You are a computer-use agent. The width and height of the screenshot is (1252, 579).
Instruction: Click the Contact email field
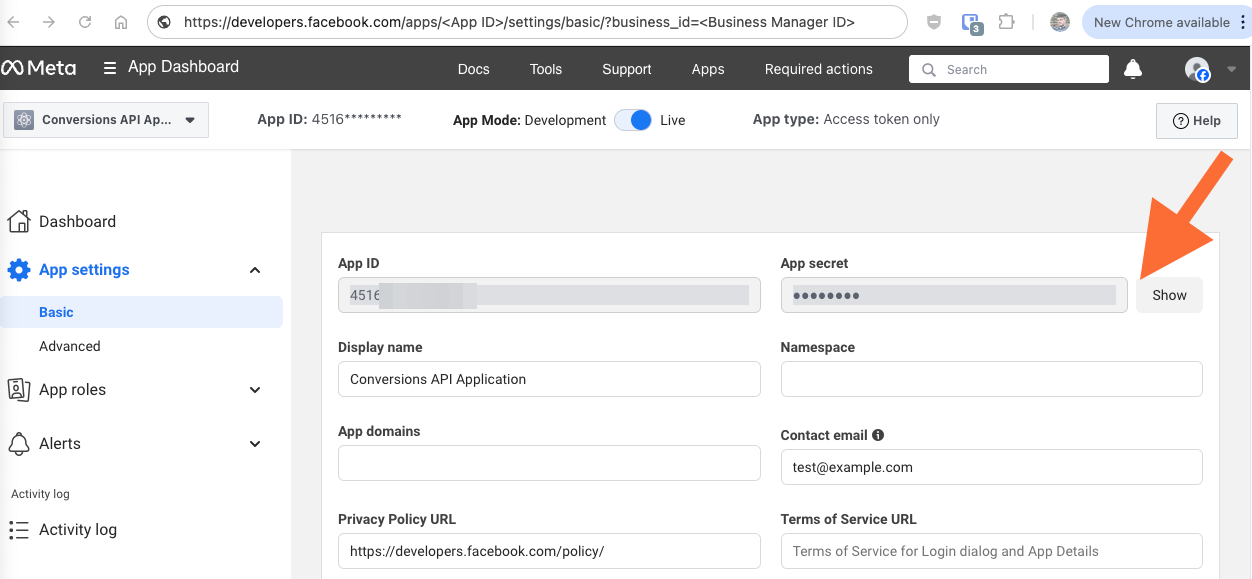tap(991, 467)
